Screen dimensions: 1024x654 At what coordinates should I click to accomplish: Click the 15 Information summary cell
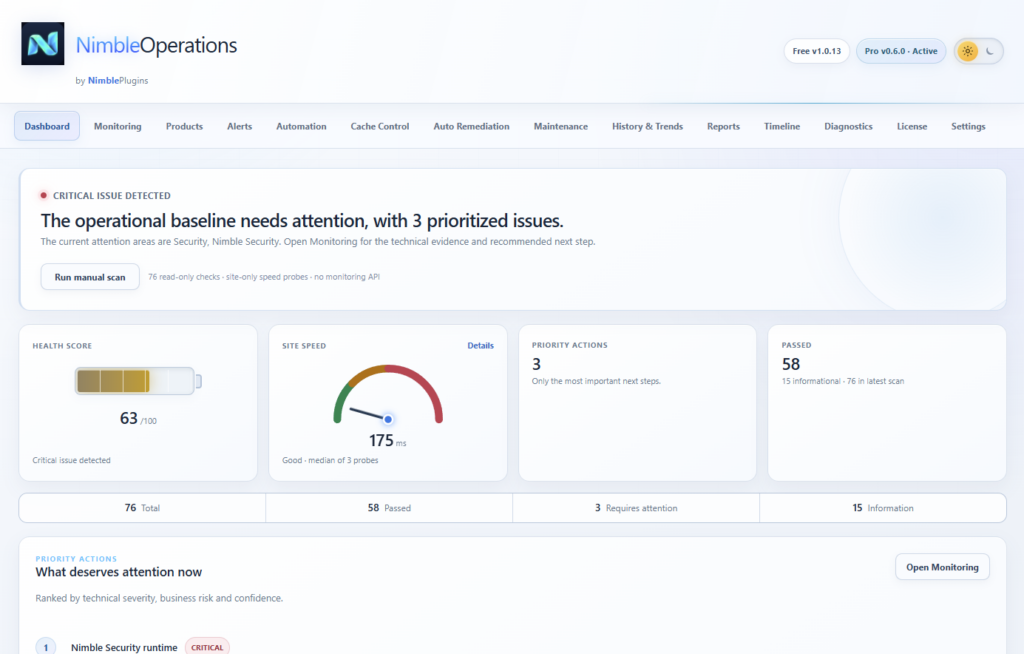click(x=883, y=508)
